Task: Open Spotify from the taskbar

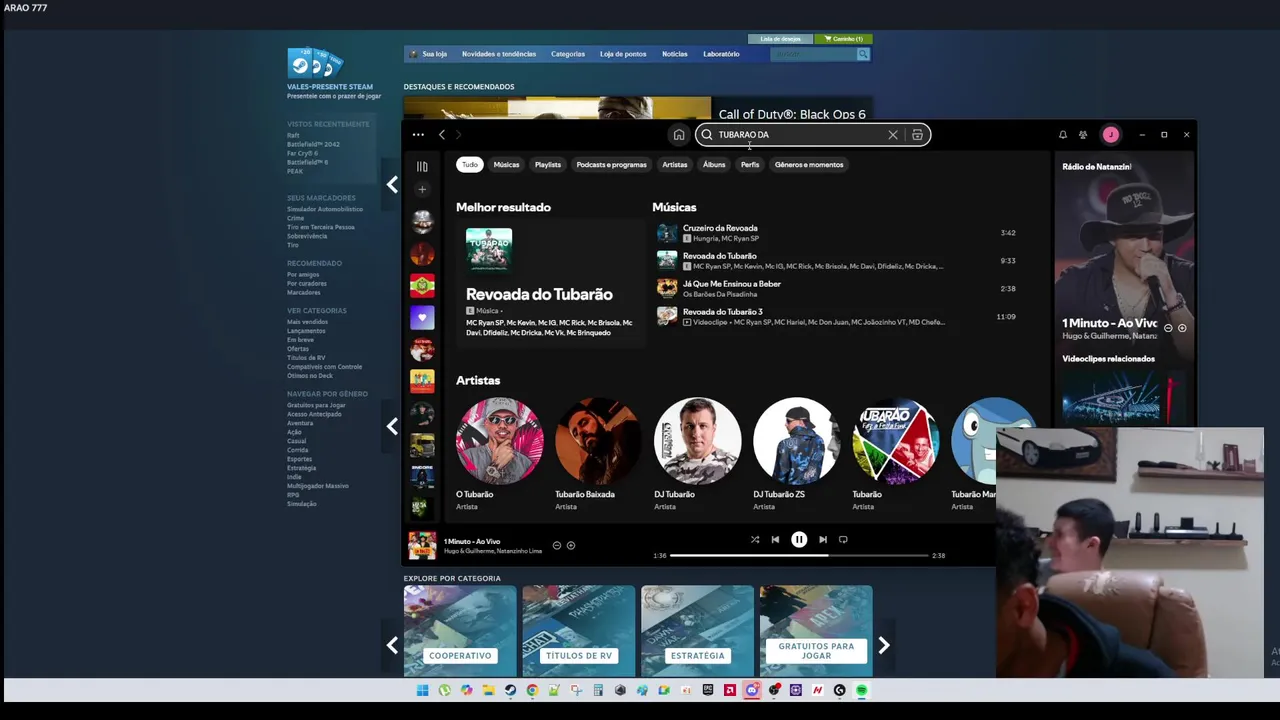Action: [x=861, y=690]
